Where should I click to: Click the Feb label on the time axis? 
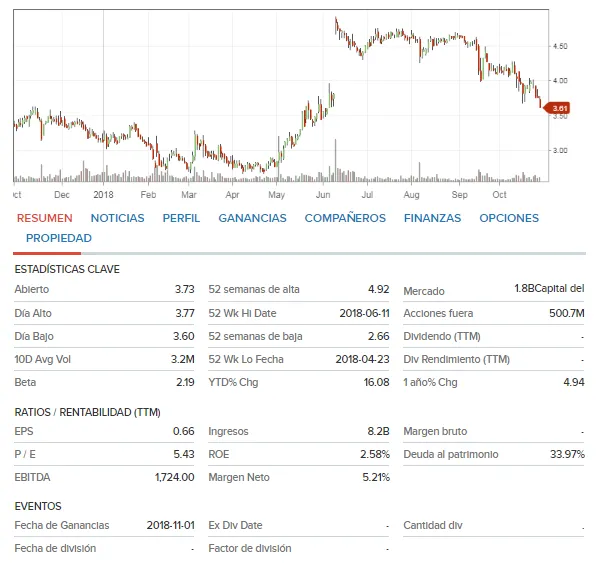click(148, 195)
